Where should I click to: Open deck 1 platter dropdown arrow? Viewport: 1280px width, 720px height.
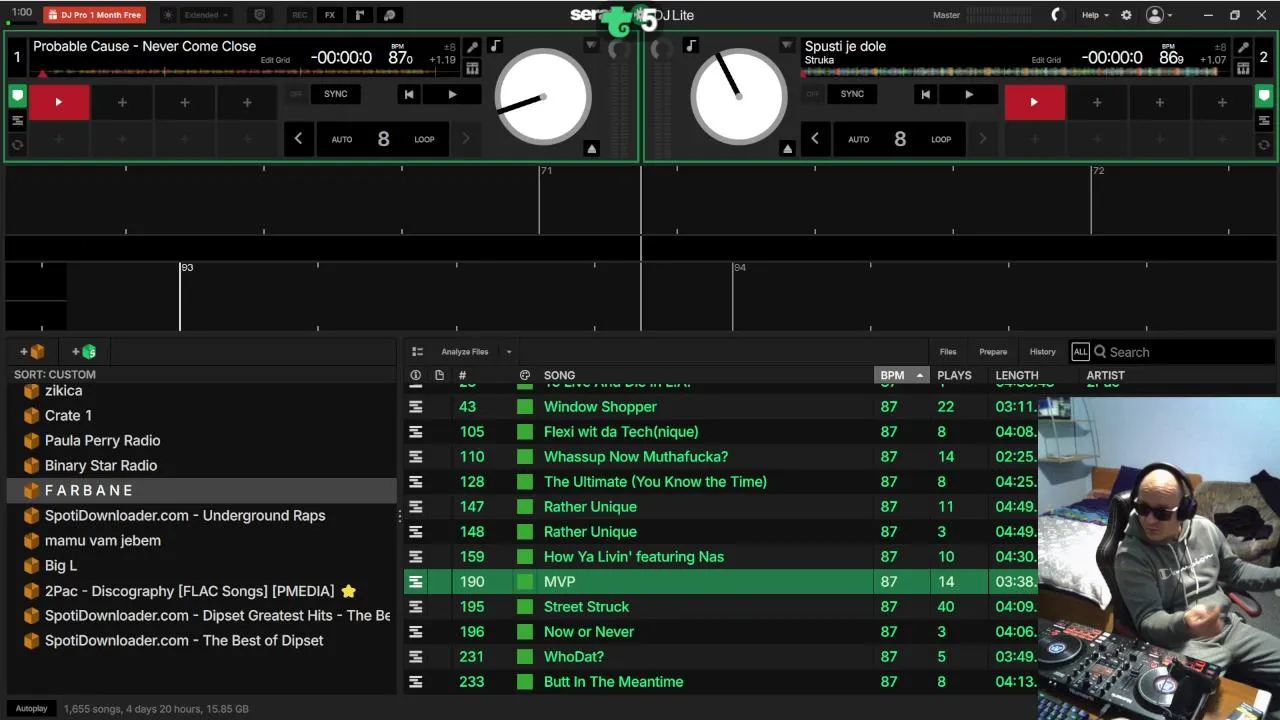point(591,46)
